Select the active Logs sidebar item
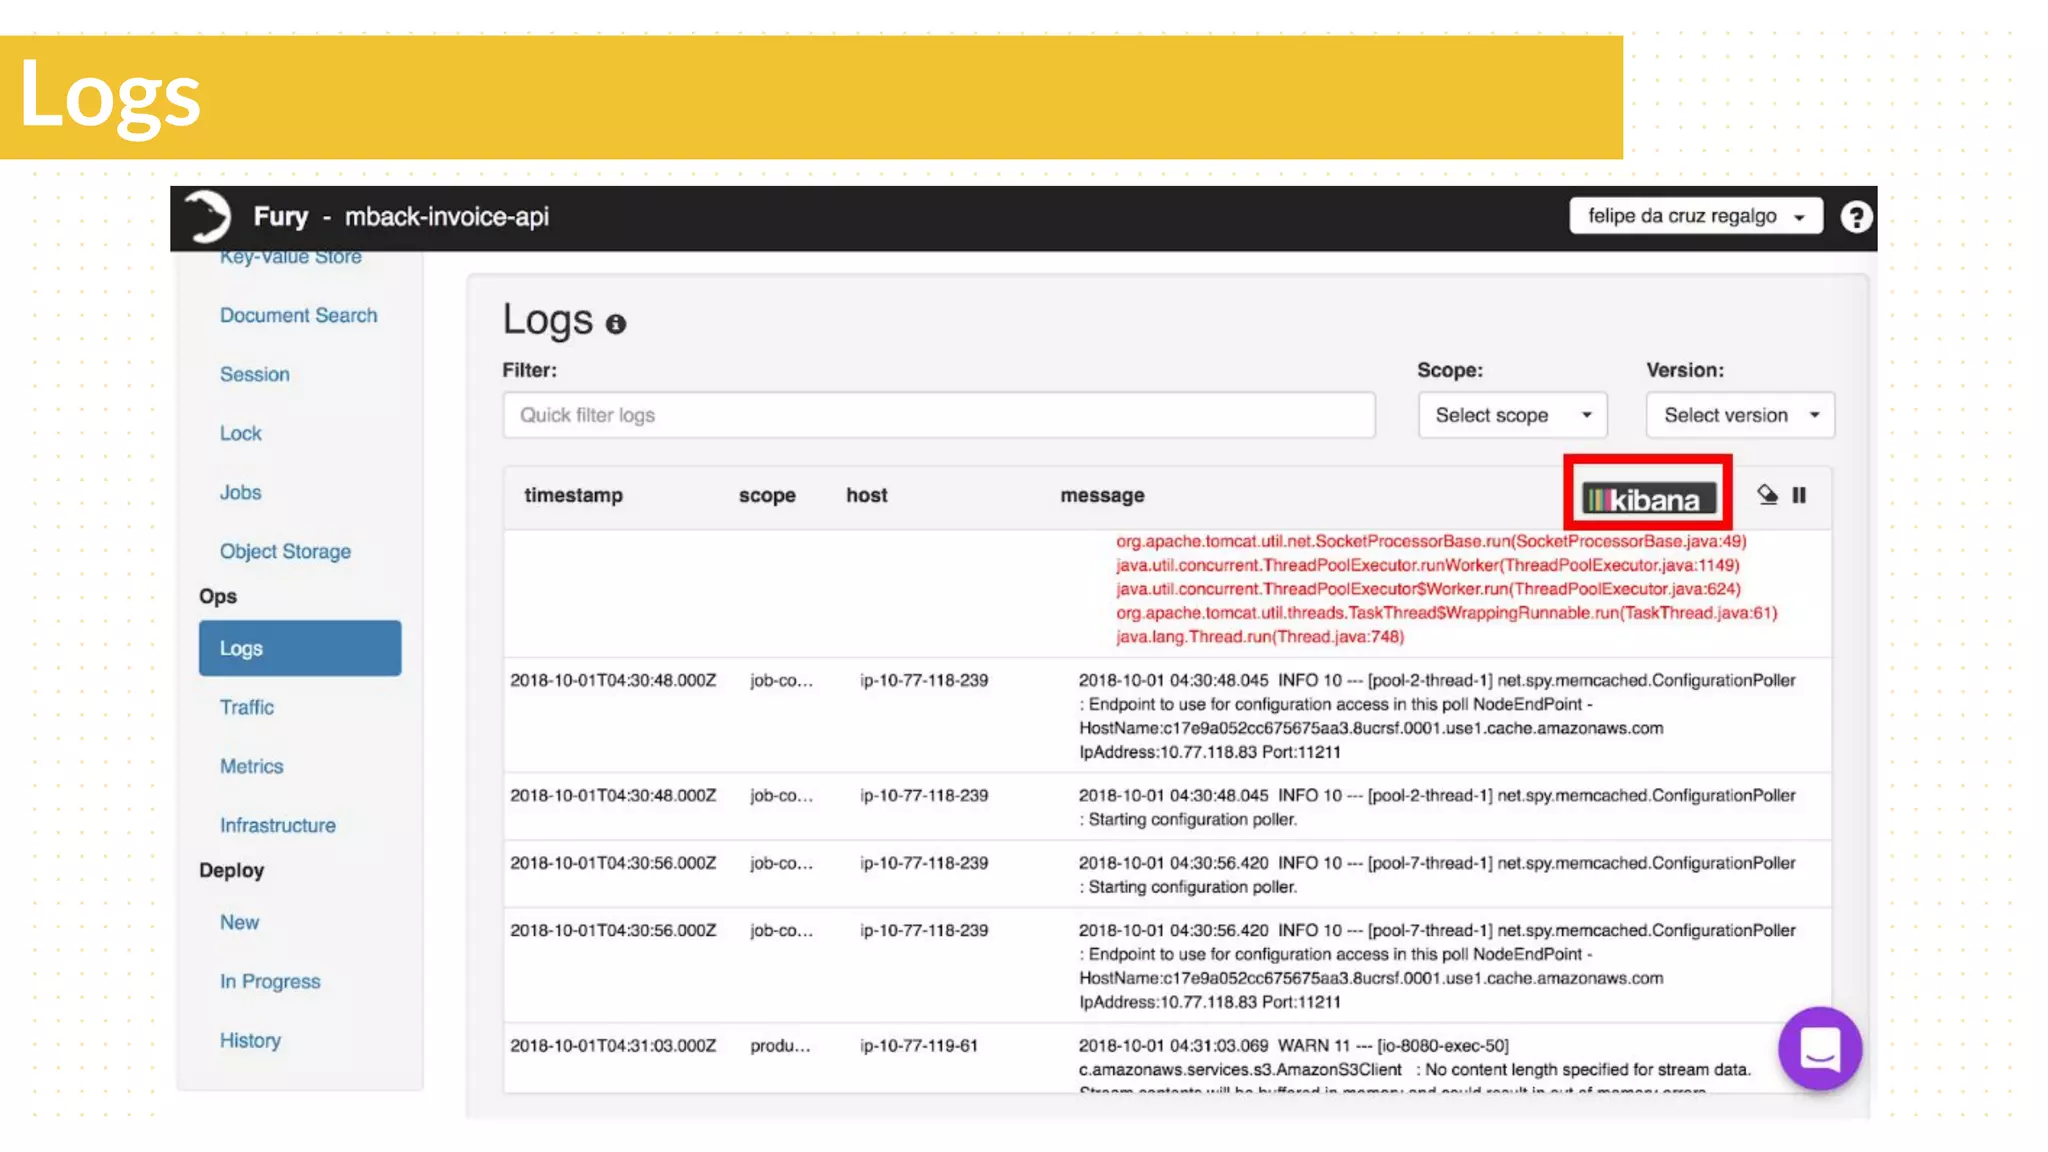 pyautogui.click(x=299, y=648)
